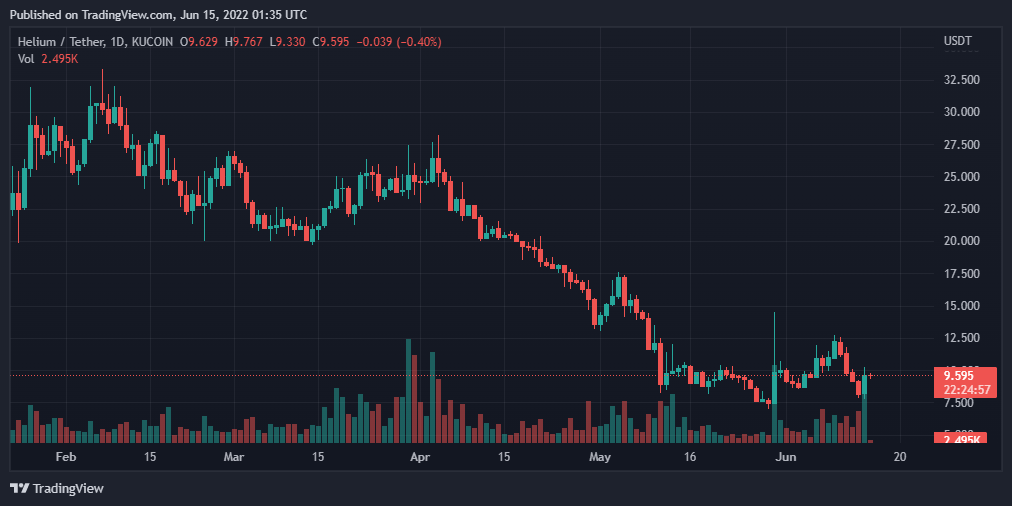
Task: Click the Feb date axis label
Action: [66, 457]
